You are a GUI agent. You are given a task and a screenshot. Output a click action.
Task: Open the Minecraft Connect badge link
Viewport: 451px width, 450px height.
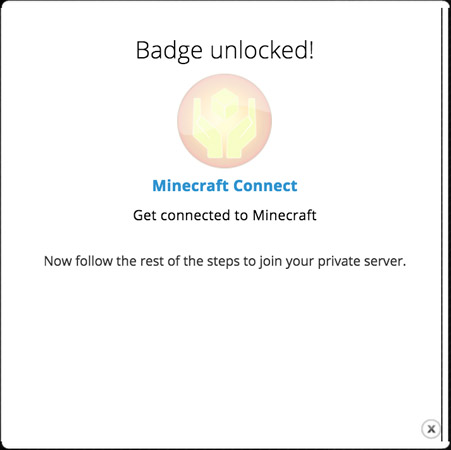225,186
